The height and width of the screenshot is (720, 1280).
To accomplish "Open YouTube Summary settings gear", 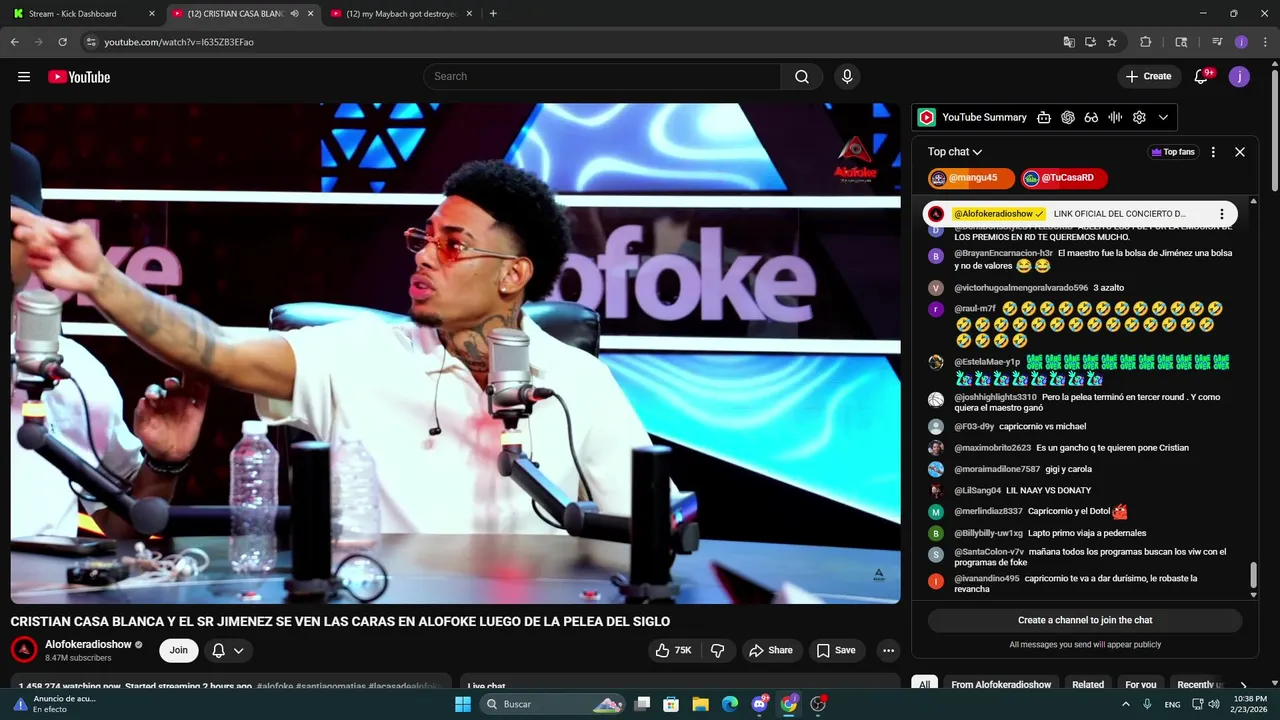I will [x=1139, y=117].
